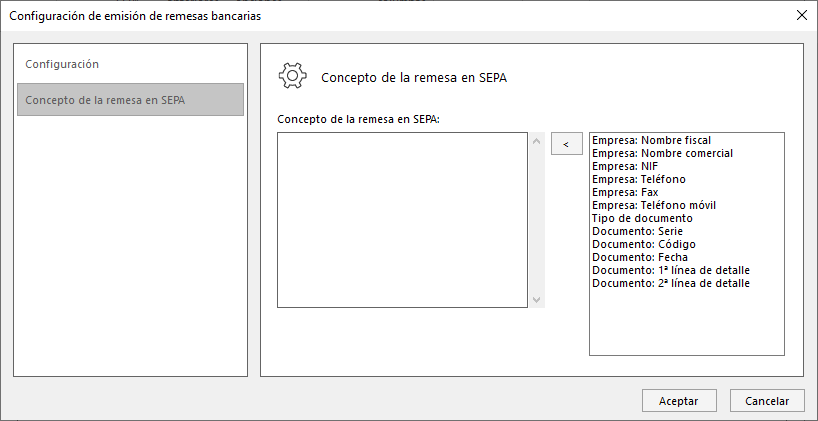The width and height of the screenshot is (818, 421).
Task: Select 'Empresa: Nombre comercial' list entry
Action: [663, 153]
